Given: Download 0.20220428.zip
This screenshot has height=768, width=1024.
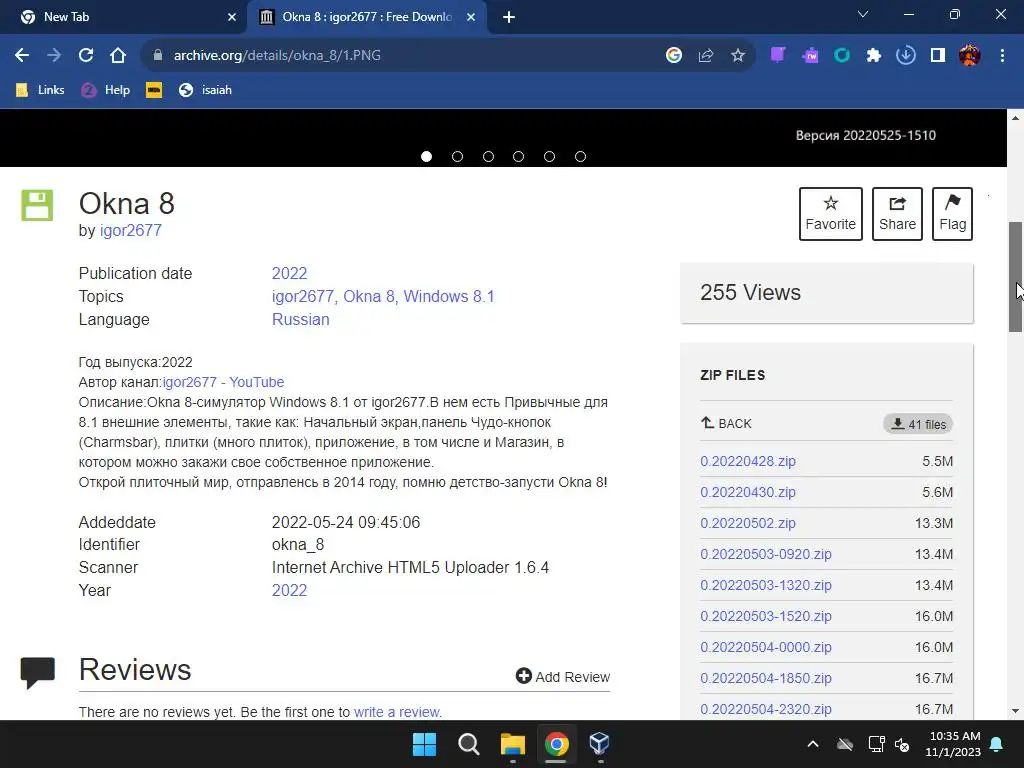Looking at the screenshot, I should point(748,461).
